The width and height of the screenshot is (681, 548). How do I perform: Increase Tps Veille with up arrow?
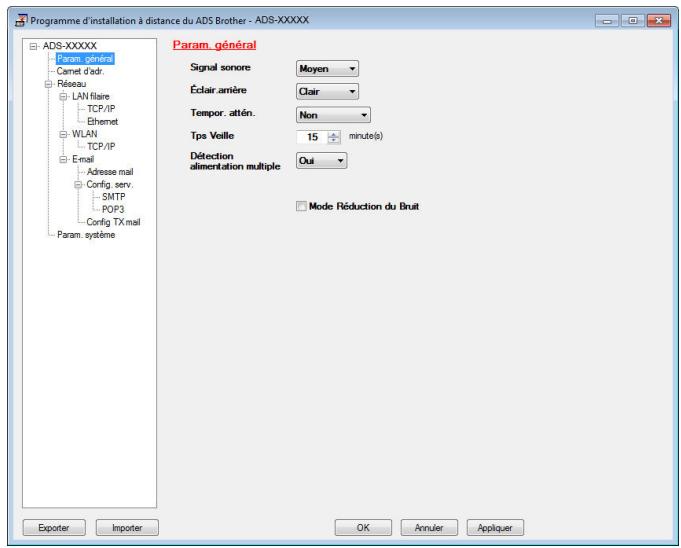point(334,134)
